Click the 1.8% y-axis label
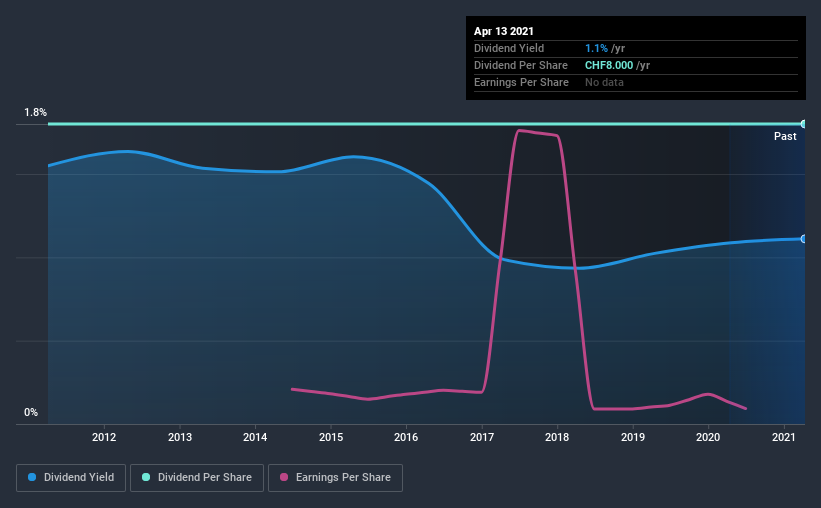The height and width of the screenshot is (508, 821). 35,112
